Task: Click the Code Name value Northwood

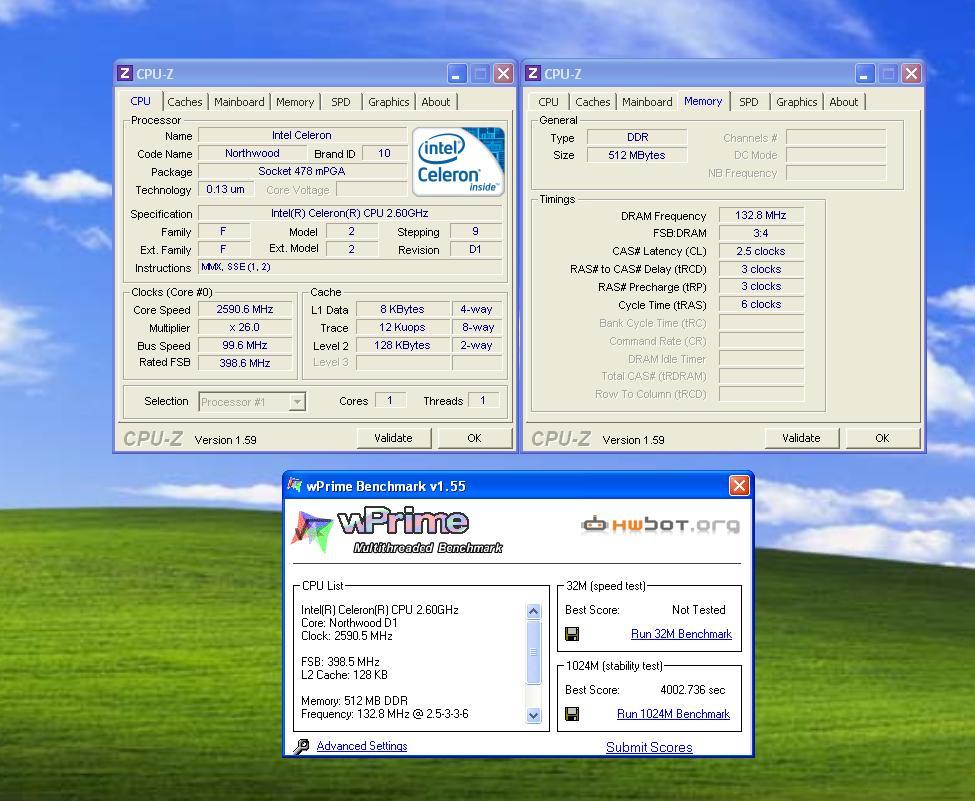Action: pos(252,153)
